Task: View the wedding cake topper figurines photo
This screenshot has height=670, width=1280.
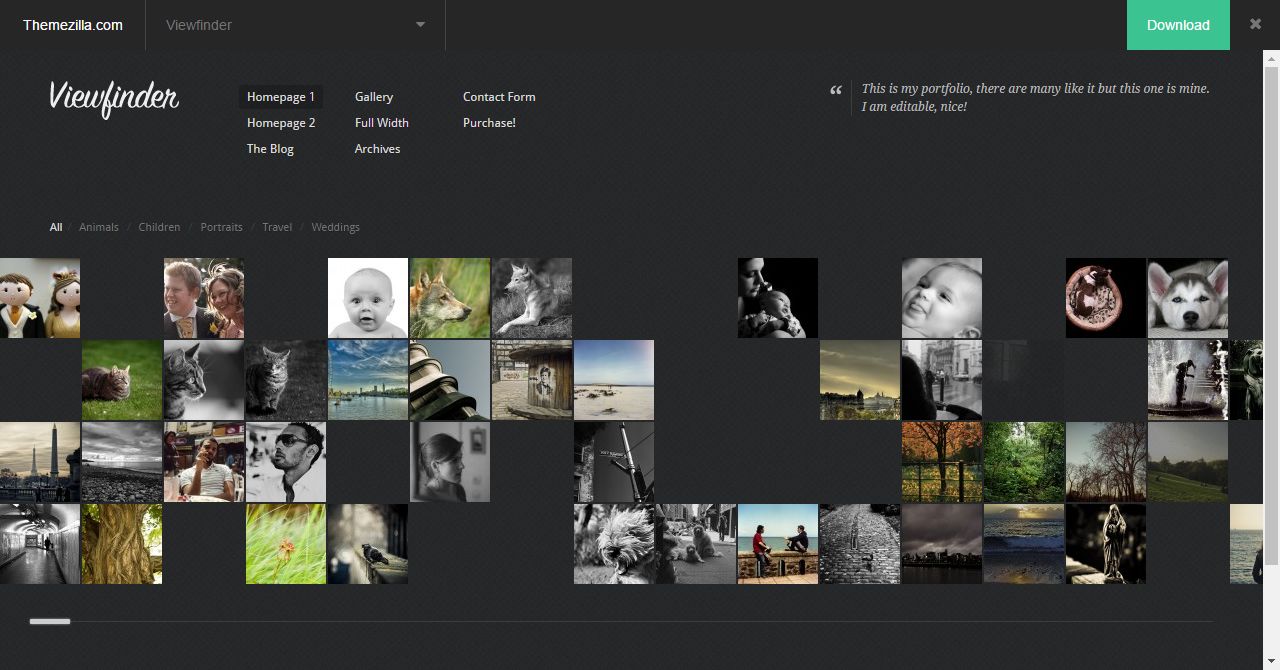Action: click(39, 298)
